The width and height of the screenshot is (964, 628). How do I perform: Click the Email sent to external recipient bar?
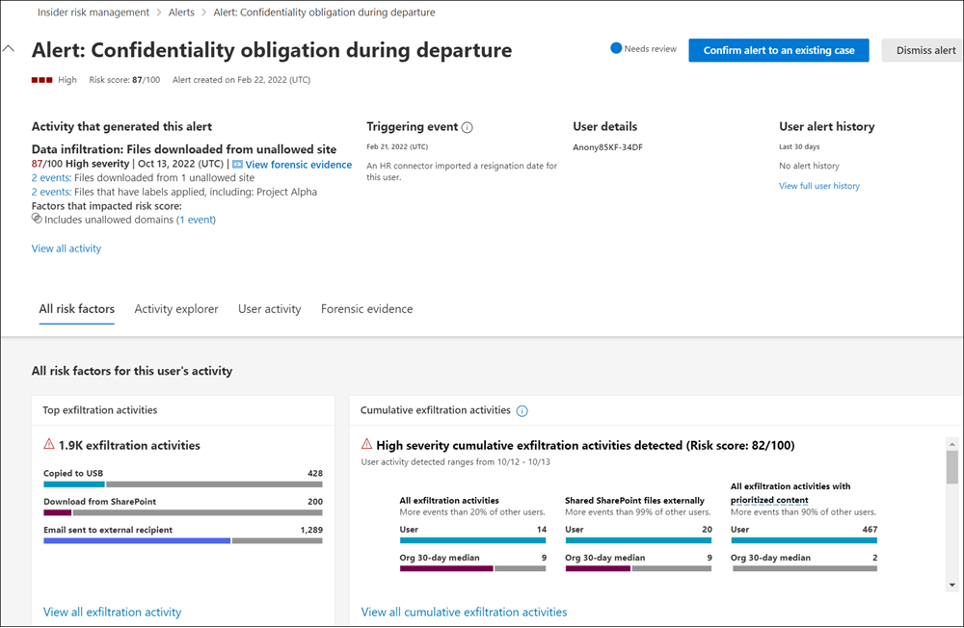(137, 541)
